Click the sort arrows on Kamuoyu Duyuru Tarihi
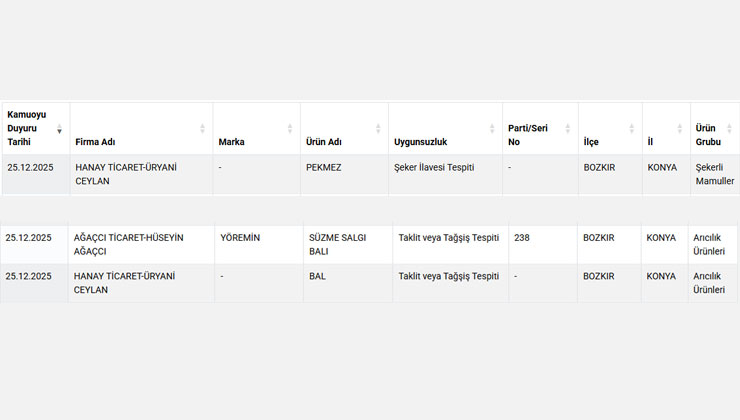The height and width of the screenshot is (420, 740). point(59,129)
